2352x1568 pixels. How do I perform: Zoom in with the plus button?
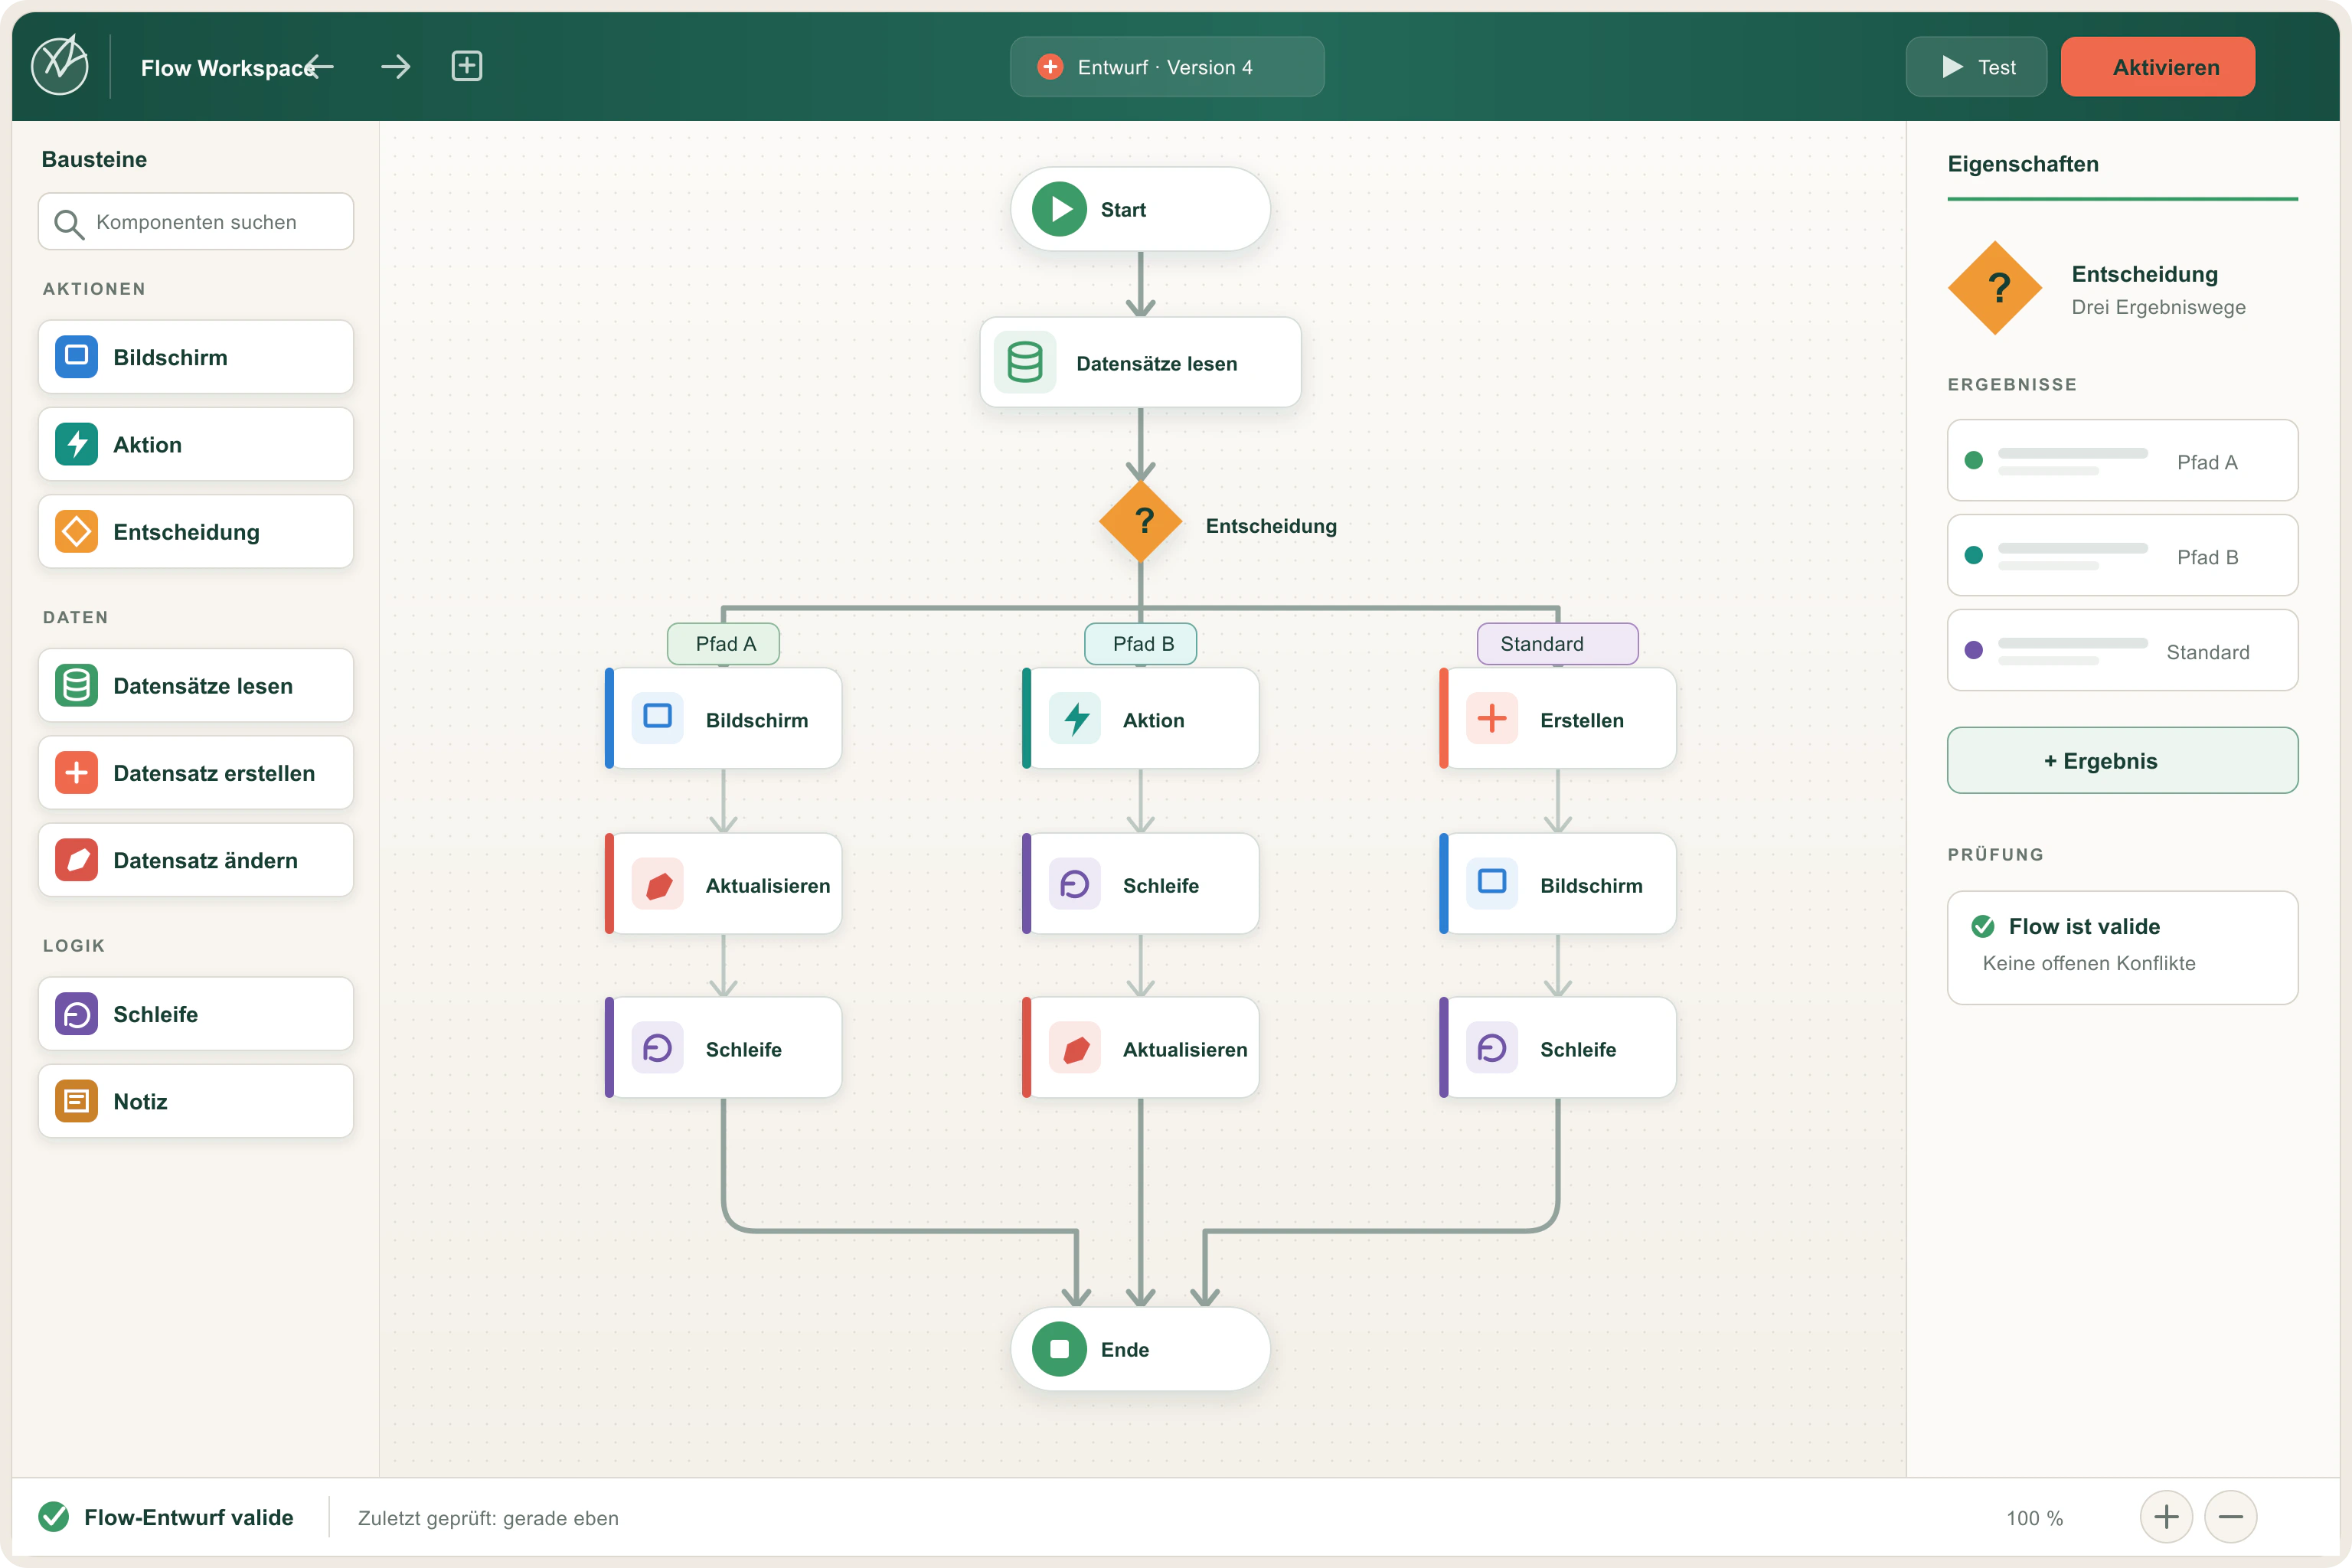point(2166,1517)
